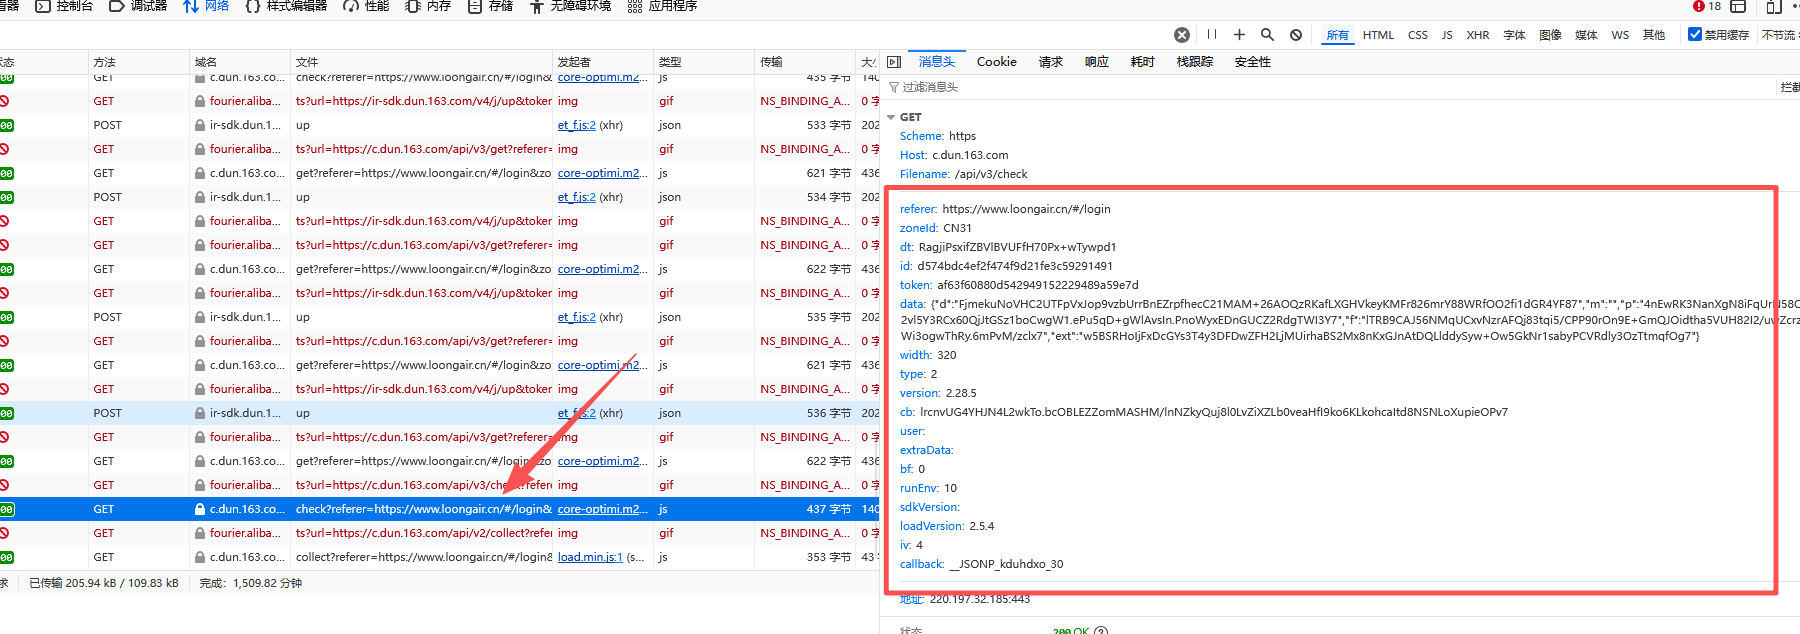The image size is (1800, 634).
Task: Switch to the 网络 network tool
Action: [x=206, y=6]
